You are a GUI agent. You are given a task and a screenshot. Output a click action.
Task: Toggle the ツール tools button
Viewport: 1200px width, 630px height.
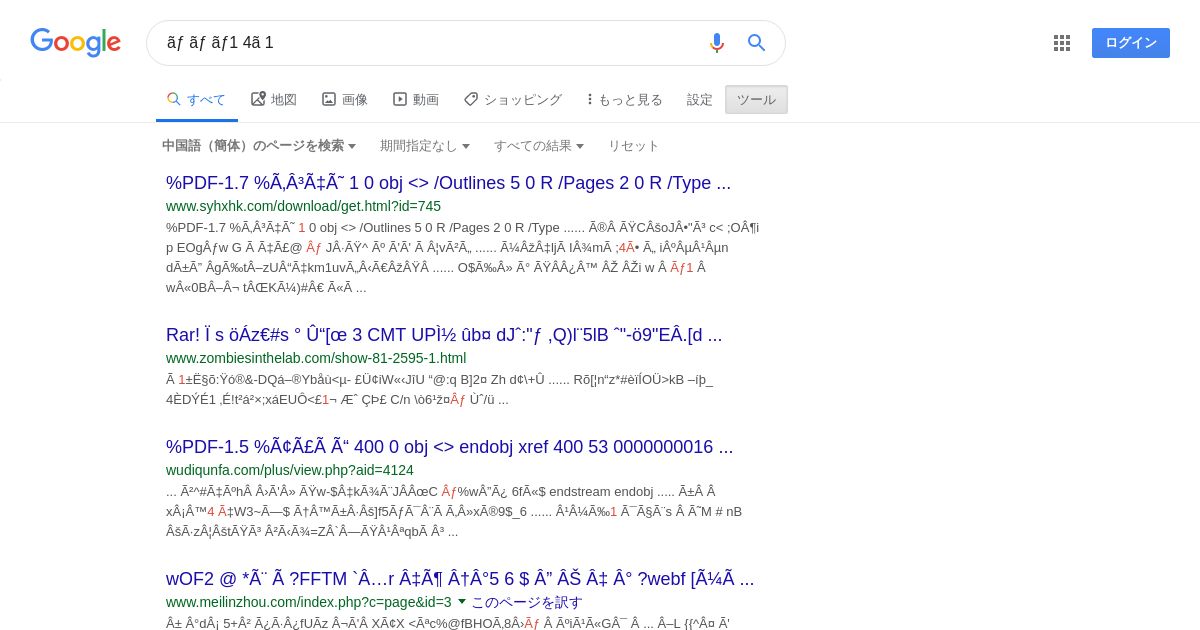point(756,99)
